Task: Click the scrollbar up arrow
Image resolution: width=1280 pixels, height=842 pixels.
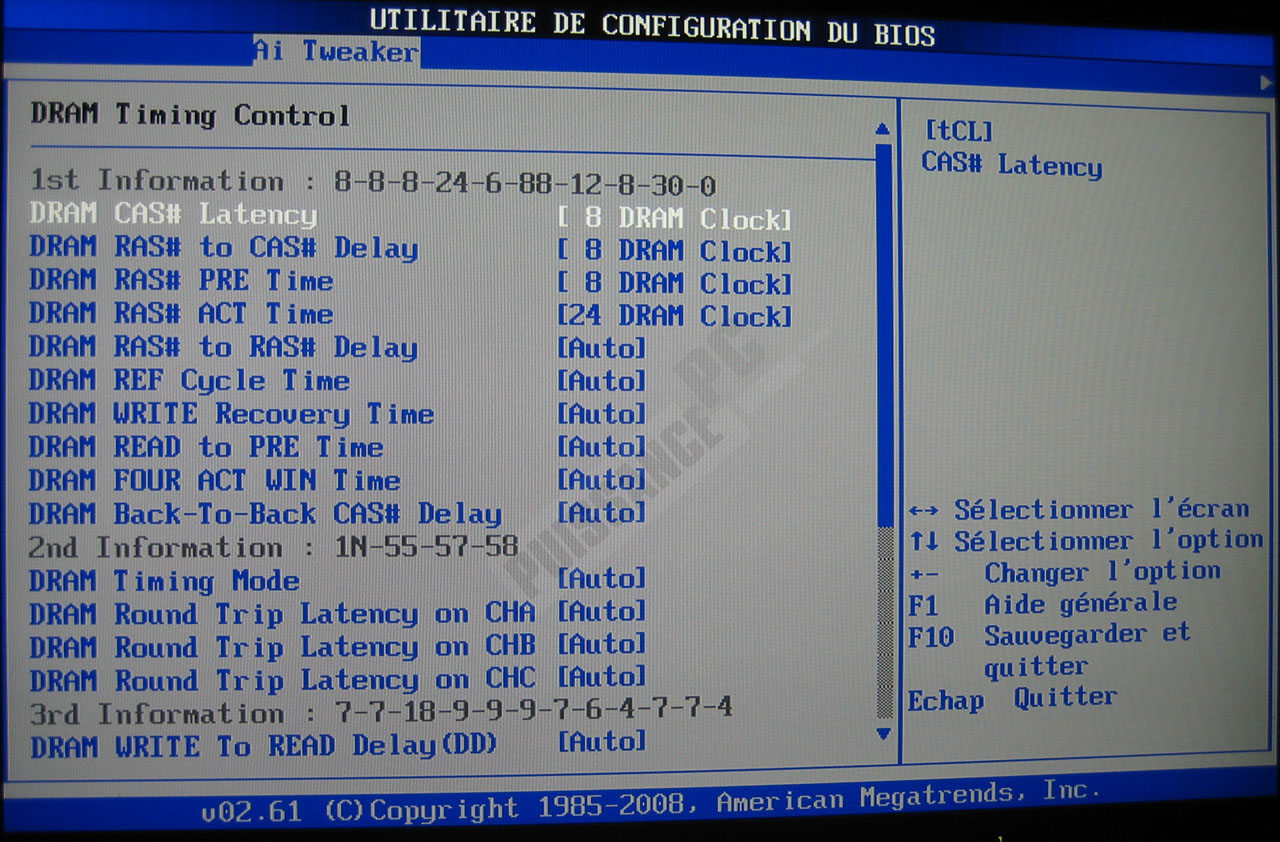Action: pyautogui.click(x=882, y=129)
